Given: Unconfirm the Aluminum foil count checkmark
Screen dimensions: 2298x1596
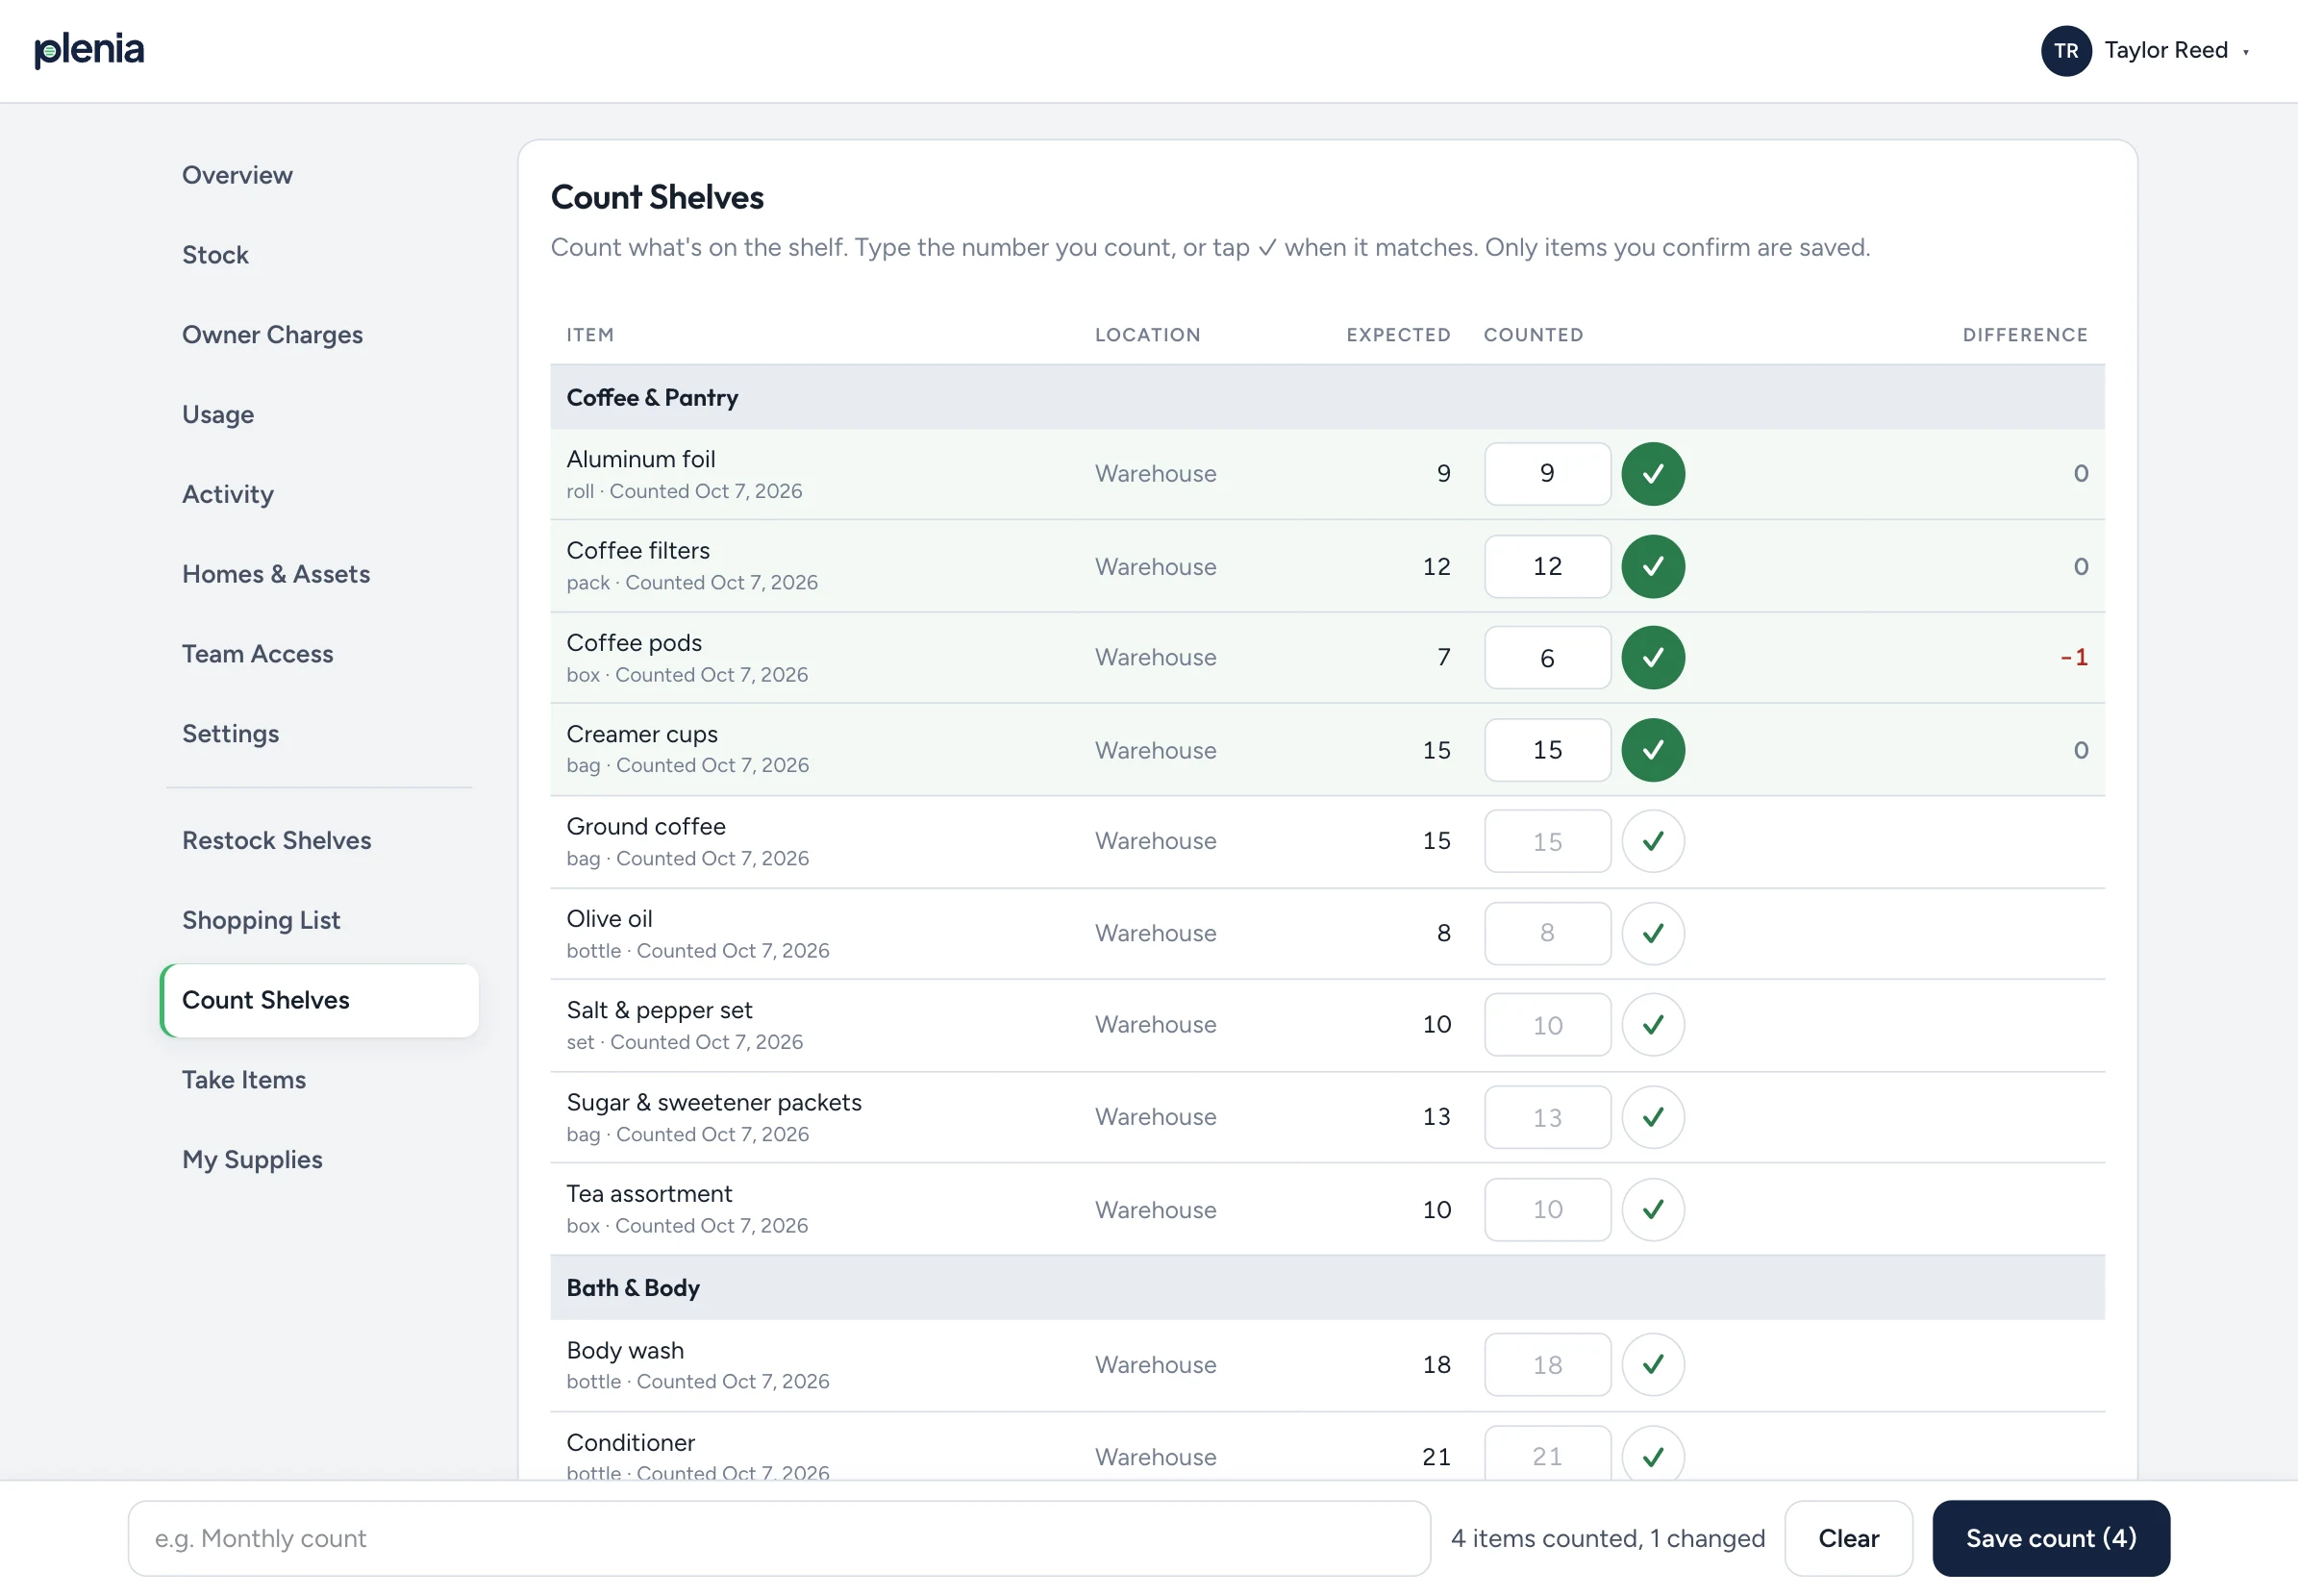Looking at the screenshot, I should 1653,474.
